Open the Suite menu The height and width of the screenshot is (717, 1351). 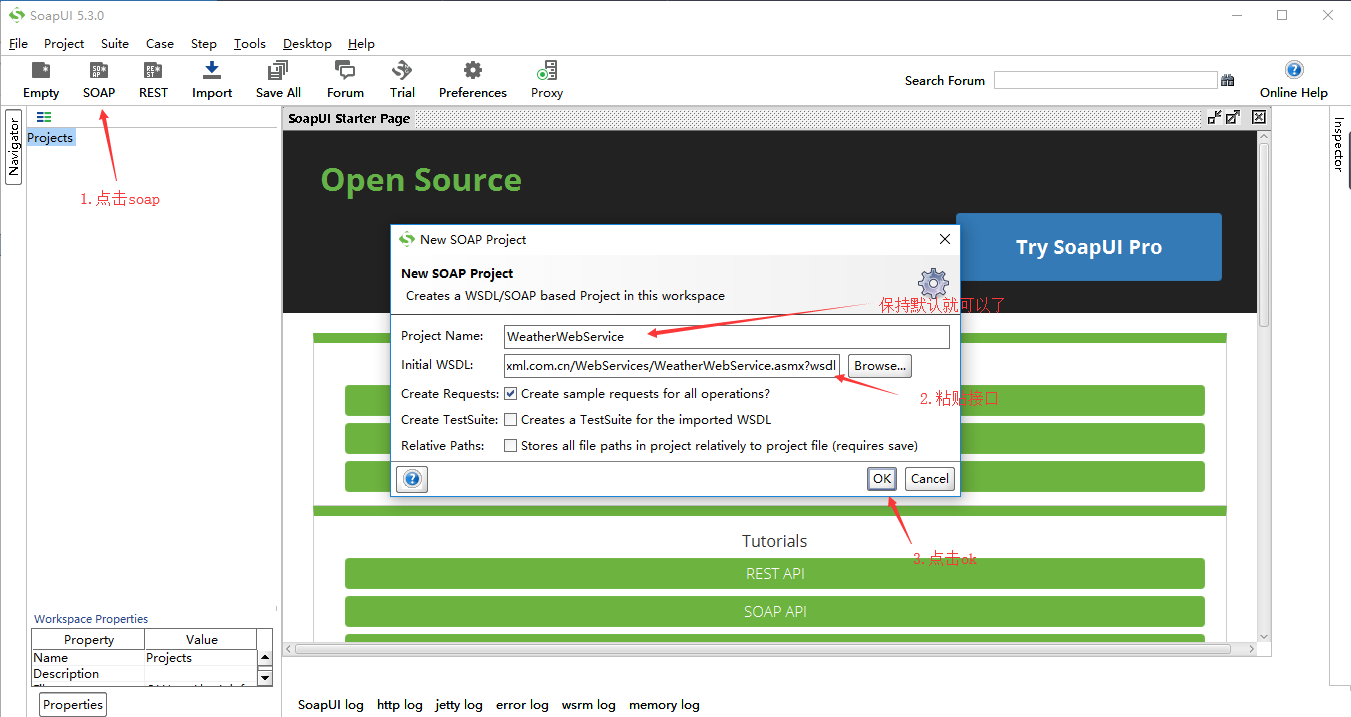pos(115,44)
